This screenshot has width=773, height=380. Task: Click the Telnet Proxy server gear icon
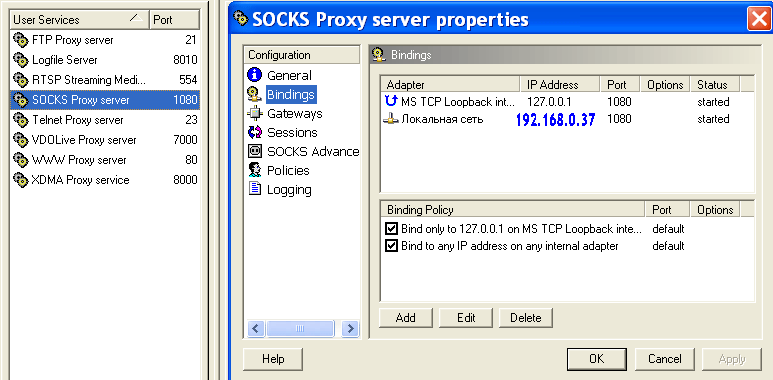pos(21,120)
